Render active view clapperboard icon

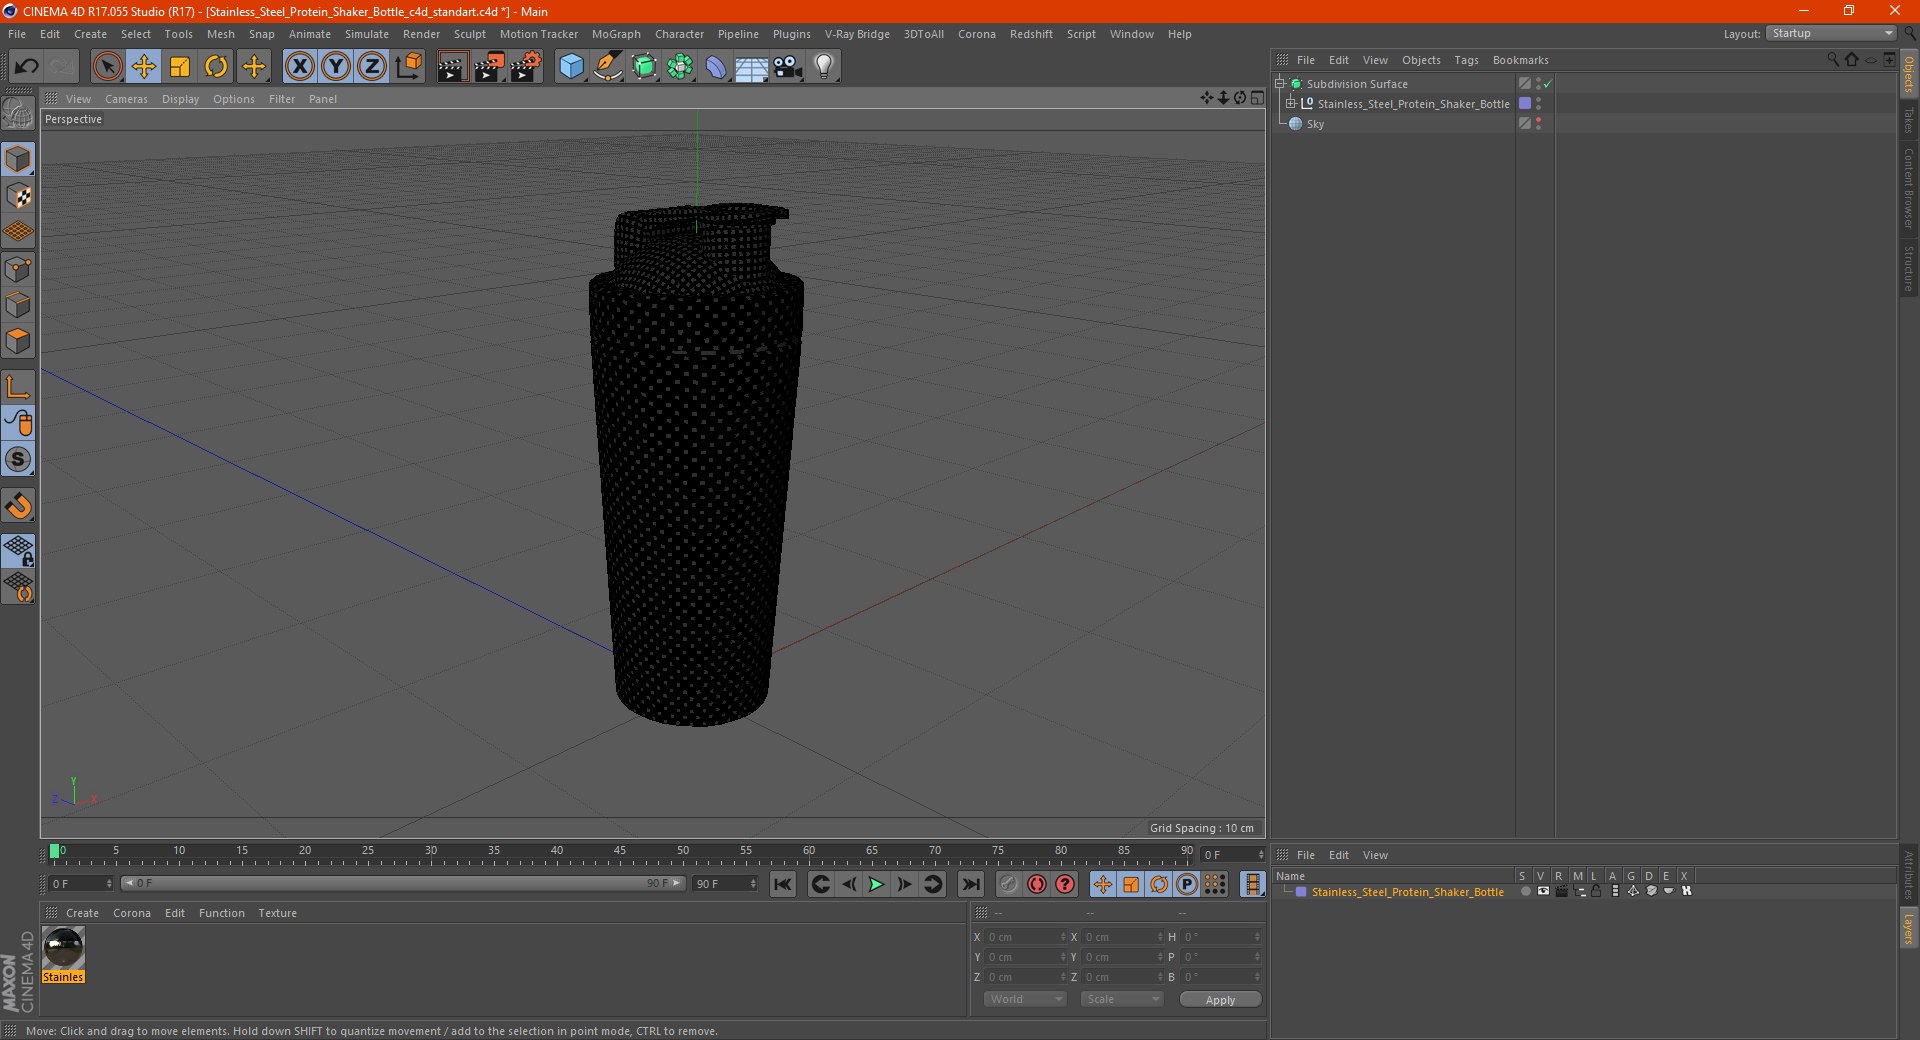452,67
